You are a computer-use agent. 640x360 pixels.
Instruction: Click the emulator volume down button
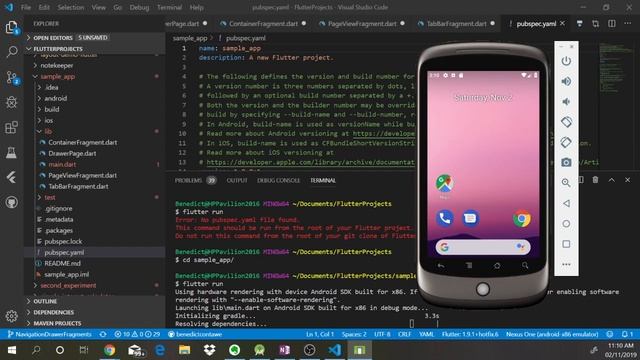pyautogui.click(x=566, y=101)
